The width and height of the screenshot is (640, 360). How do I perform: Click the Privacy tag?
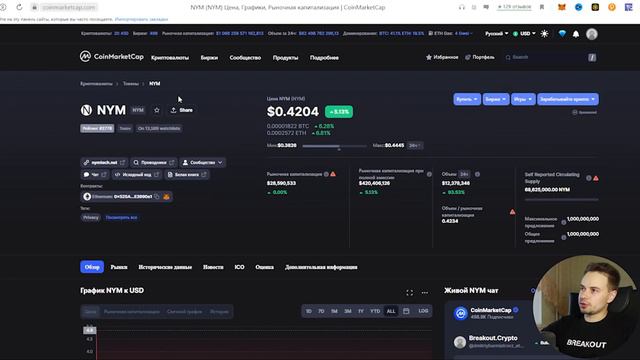(91, 218)
